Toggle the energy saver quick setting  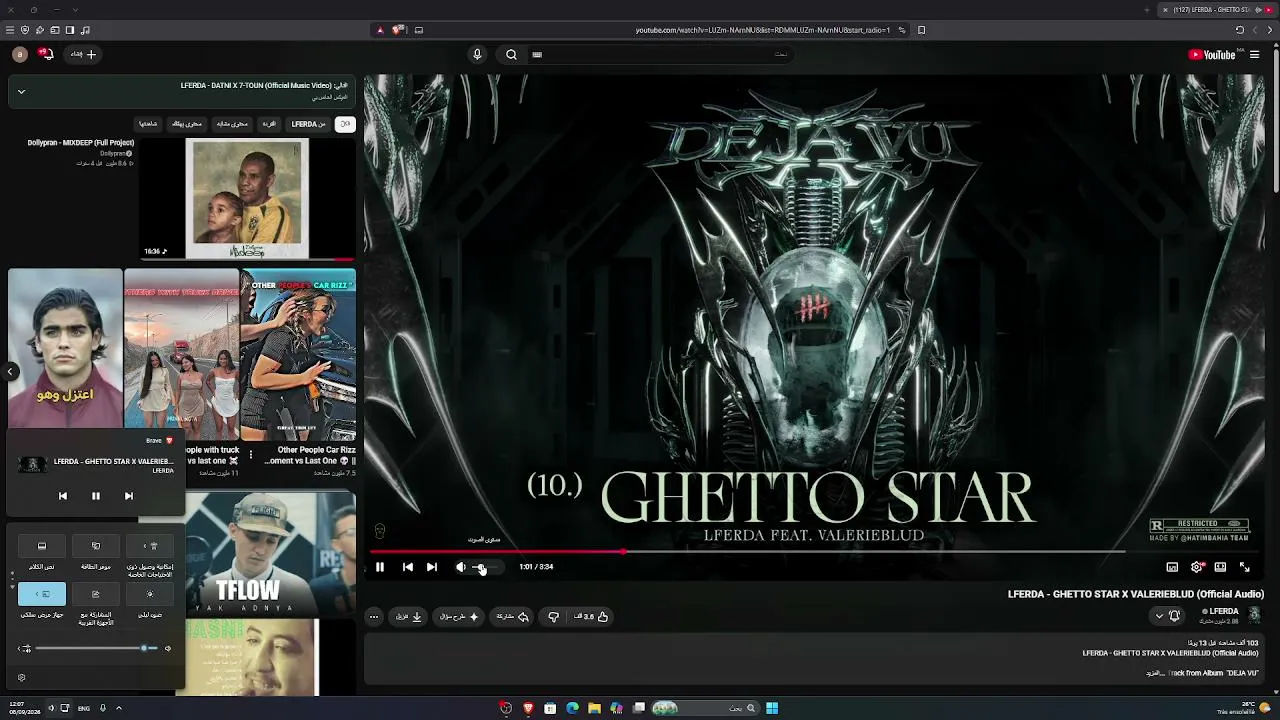(x=96, y=546)
